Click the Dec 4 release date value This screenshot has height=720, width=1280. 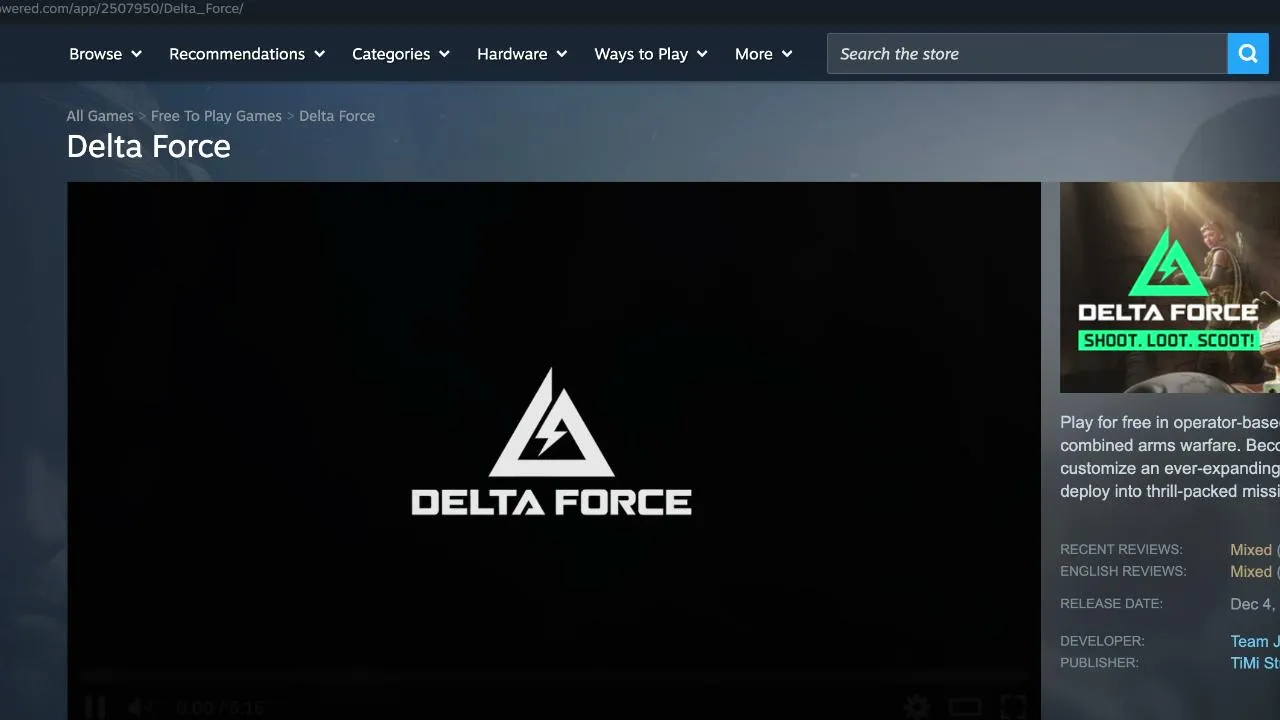coord(1255,604)
